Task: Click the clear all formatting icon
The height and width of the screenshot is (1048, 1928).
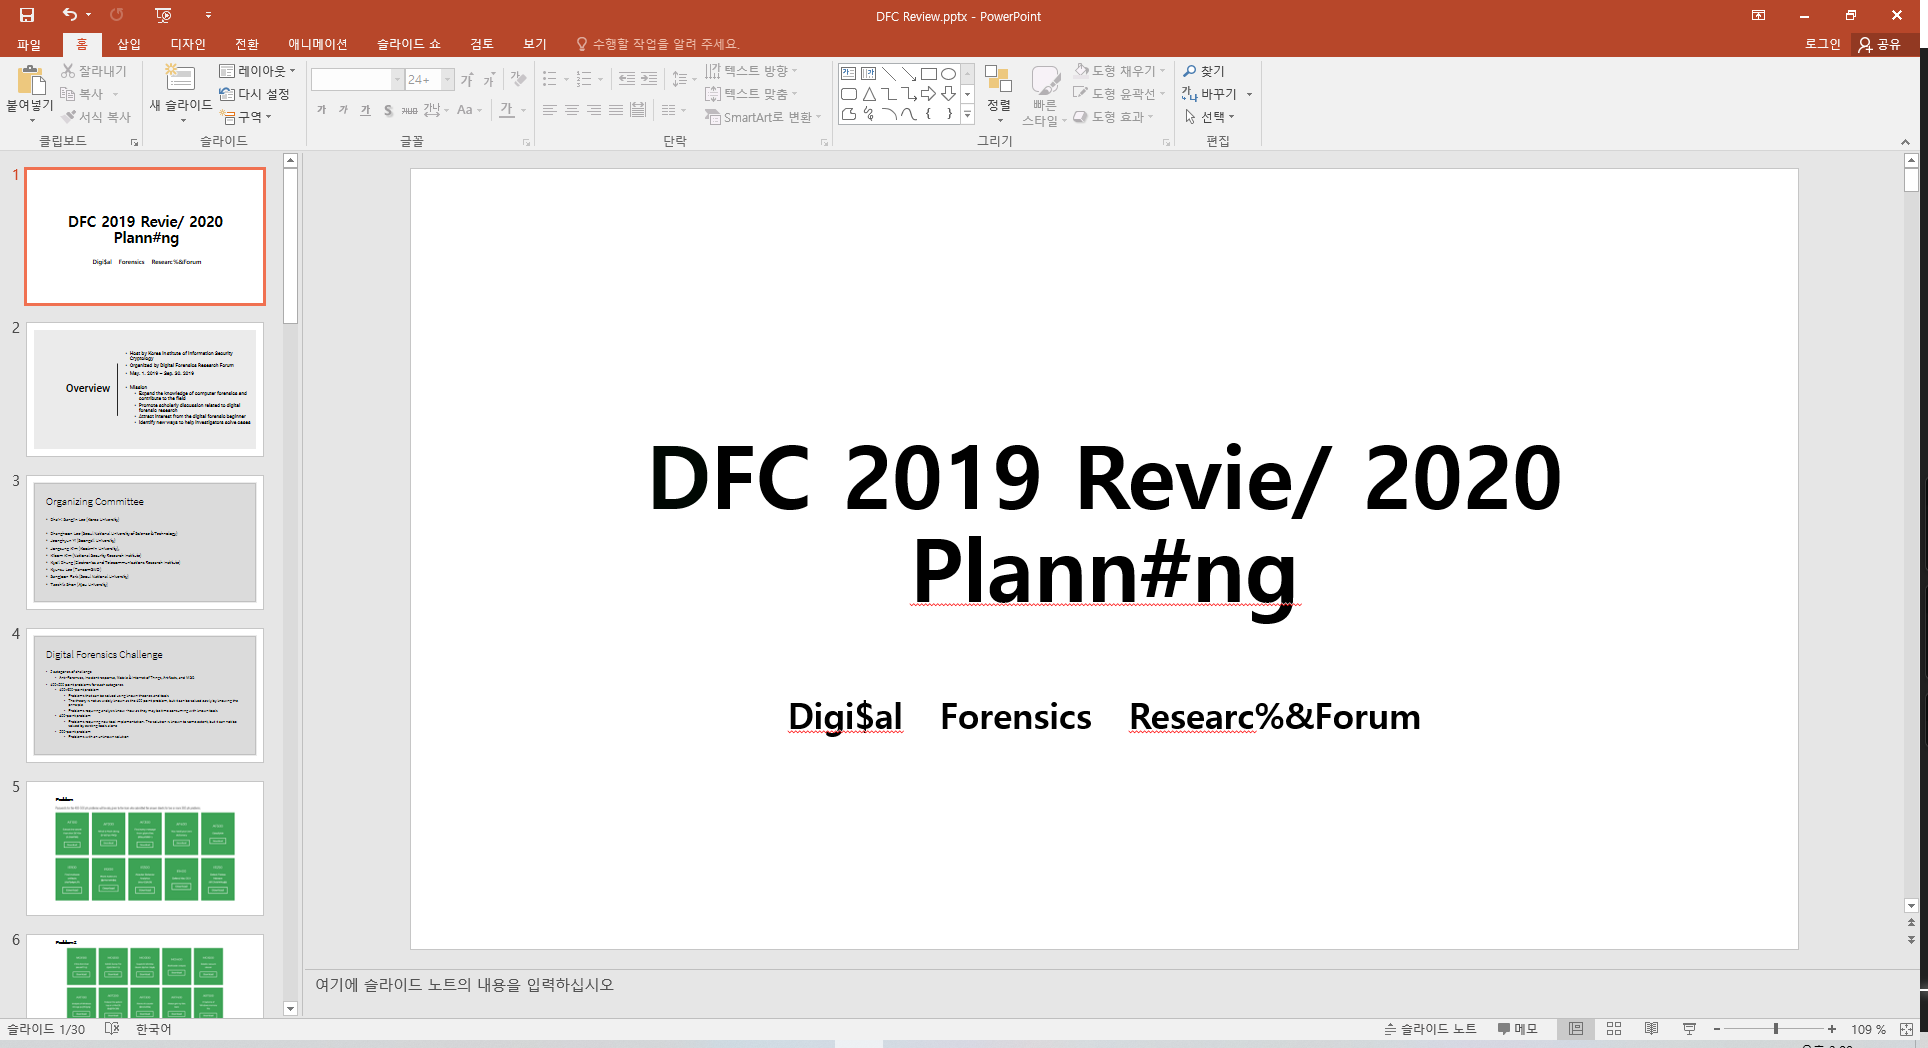Action: [518, 79]
